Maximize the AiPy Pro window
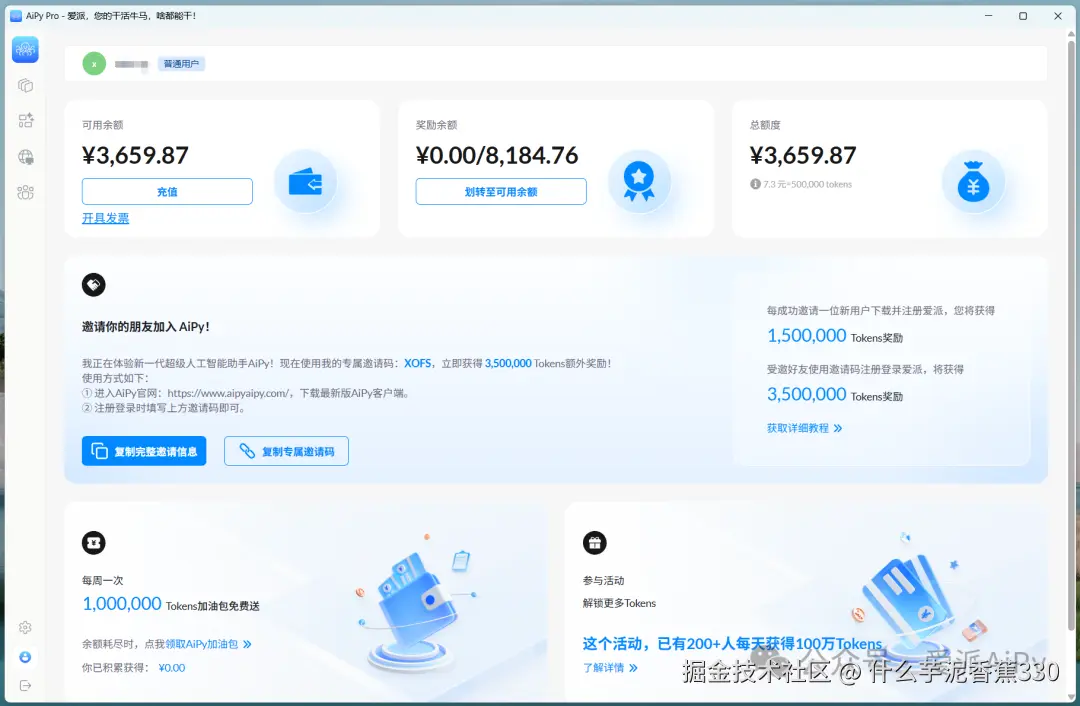 click(1023, 16)
